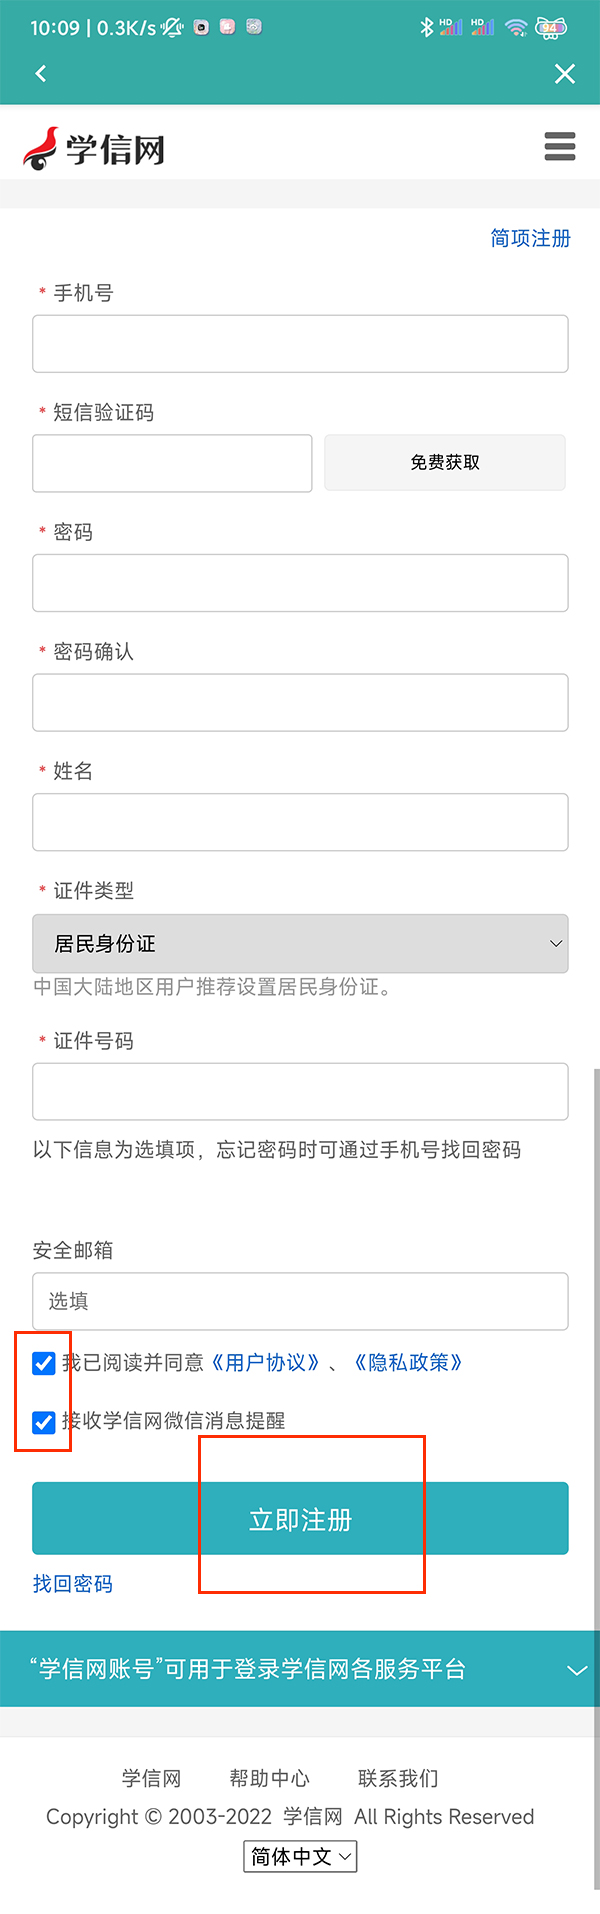Uncheck the 用户协议 agreement checkbox
This screenshot has width=600, height=1914.
coord(44,1363)
